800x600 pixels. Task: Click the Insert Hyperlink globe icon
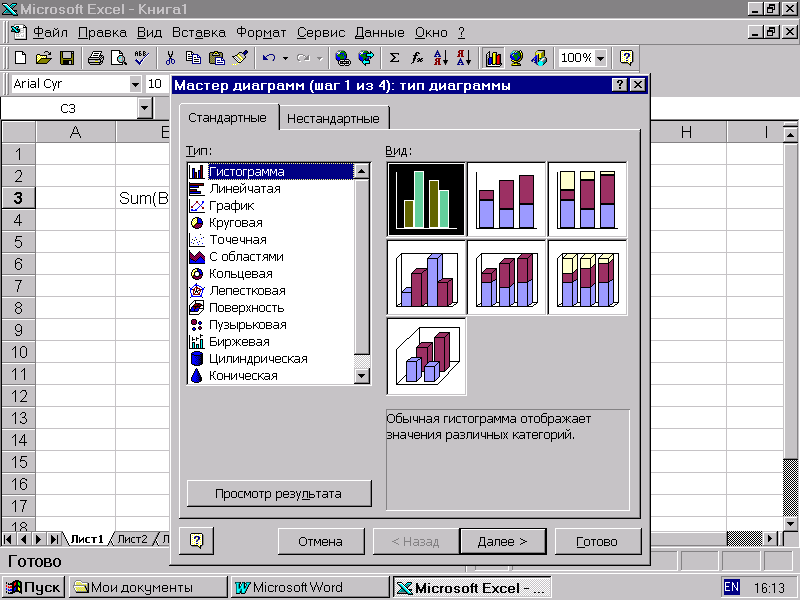coord(343,58)
